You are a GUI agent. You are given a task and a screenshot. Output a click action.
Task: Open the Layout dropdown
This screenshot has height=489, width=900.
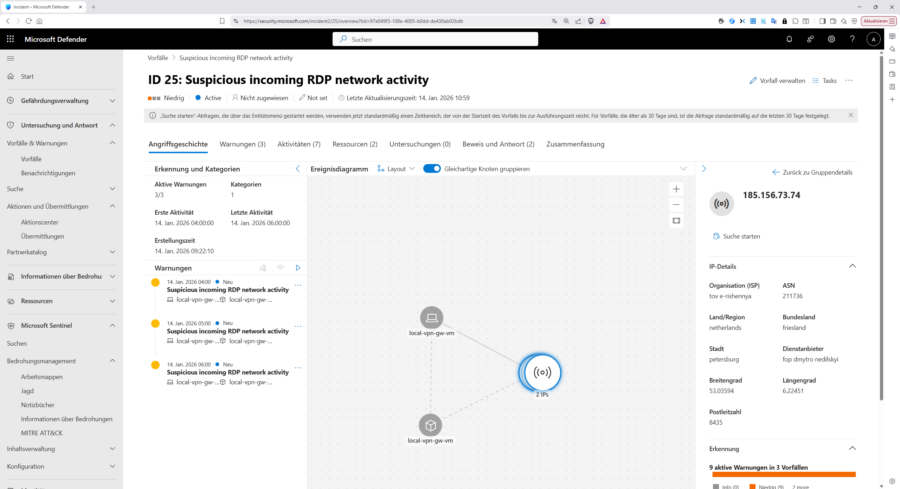tap(398, 169)
